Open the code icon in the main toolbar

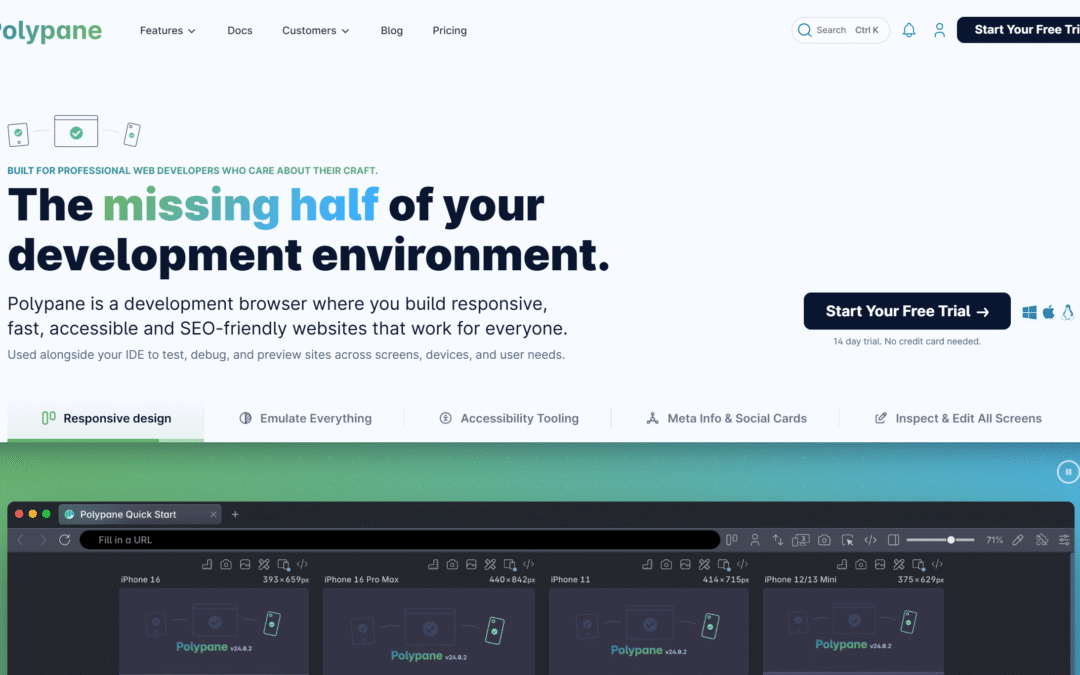click(x=871, y=540)
